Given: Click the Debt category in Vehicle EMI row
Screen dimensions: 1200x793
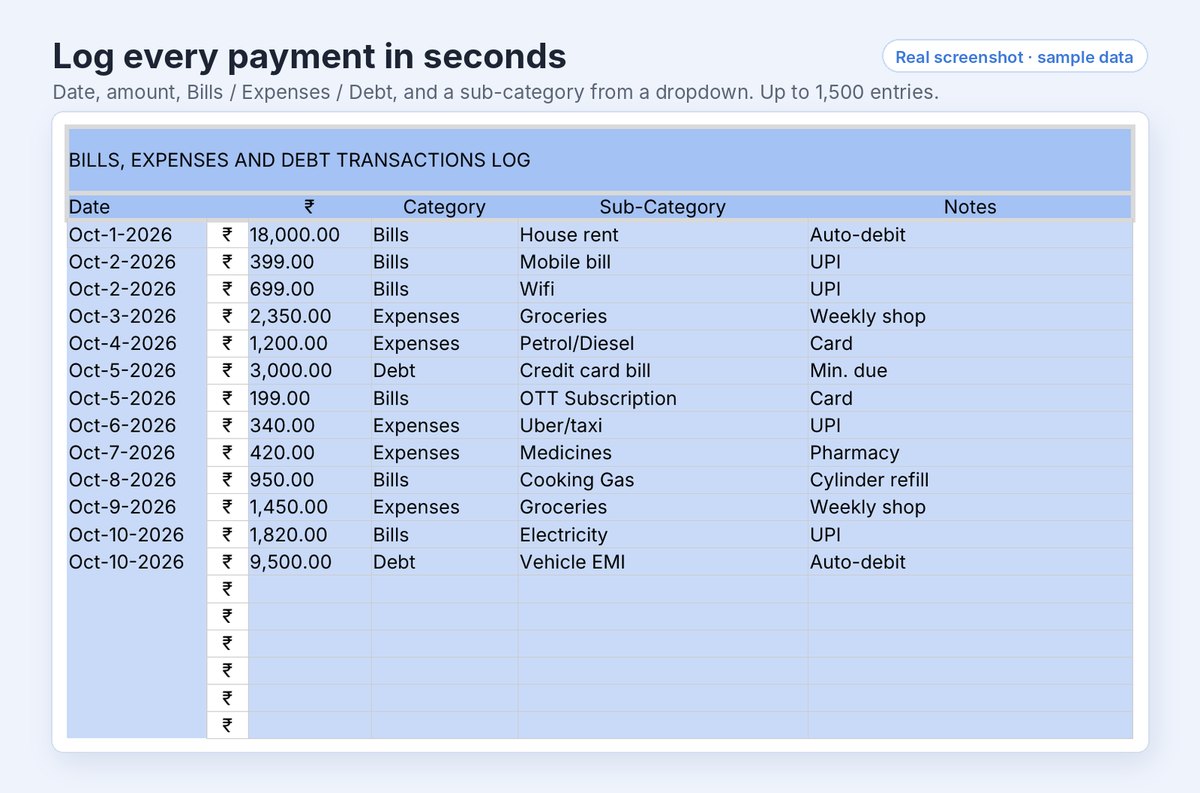Looking at the screenshot, I should (x=444, y=562).
